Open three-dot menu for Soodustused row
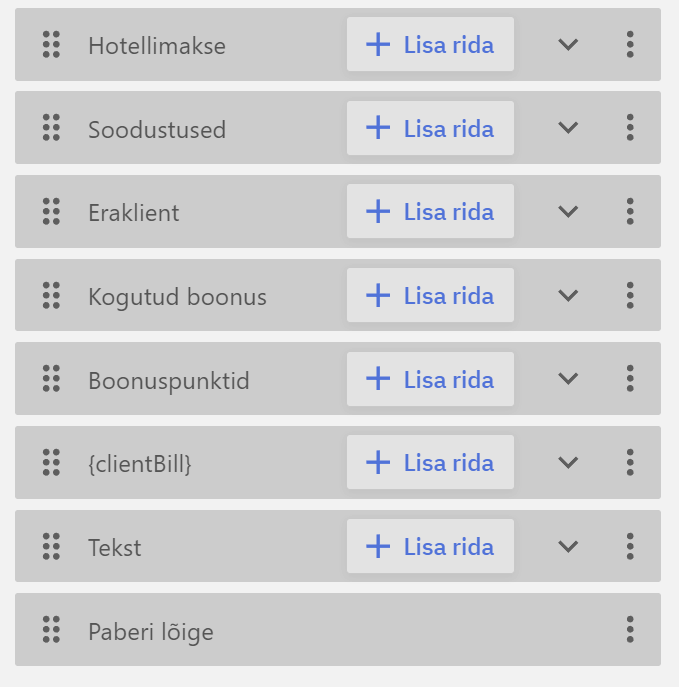The width and height of the screenshot is (679, 687). pyautogui.click(x=630, y=128)
